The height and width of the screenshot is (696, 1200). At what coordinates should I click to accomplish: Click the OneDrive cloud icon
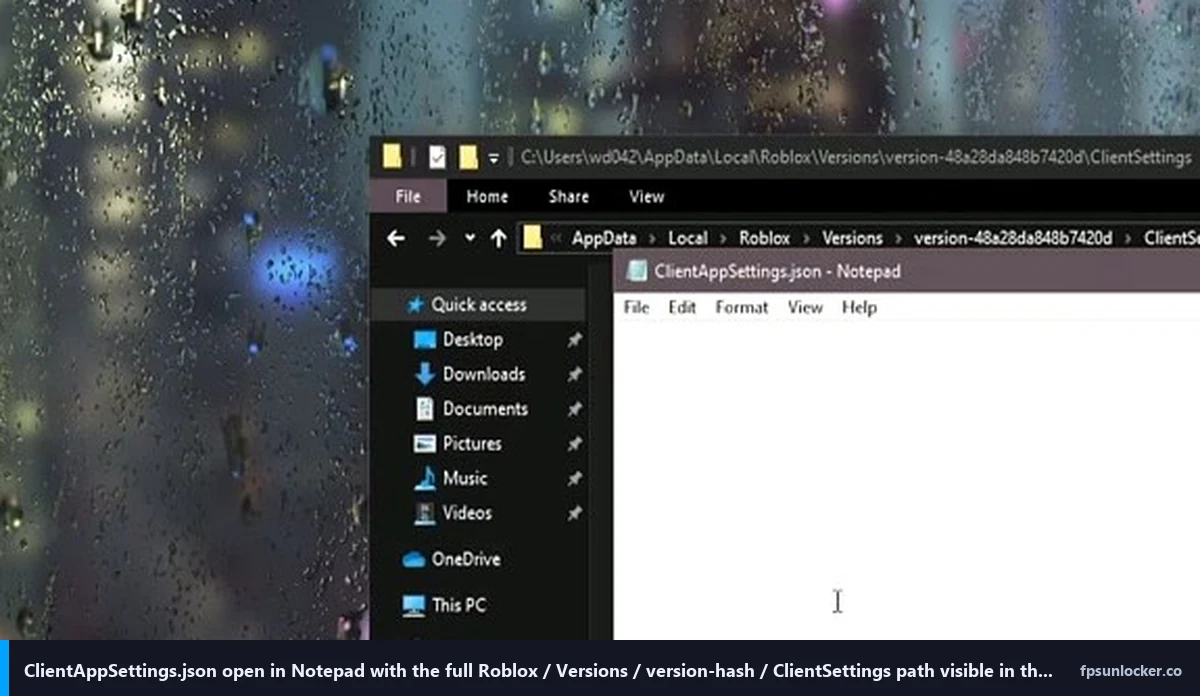[x=414, y=560]
